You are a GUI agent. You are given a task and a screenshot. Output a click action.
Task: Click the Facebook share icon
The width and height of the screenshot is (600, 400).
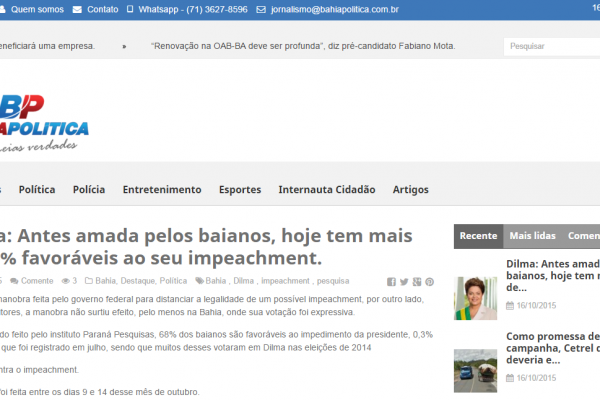[391, 281]
